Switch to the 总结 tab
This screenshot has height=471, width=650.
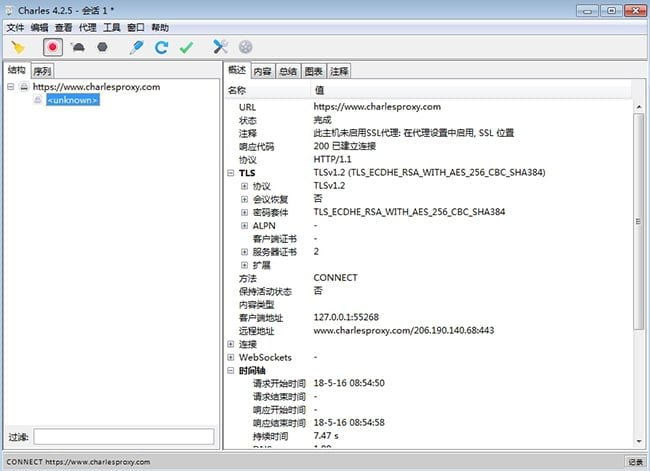point(288,71)
